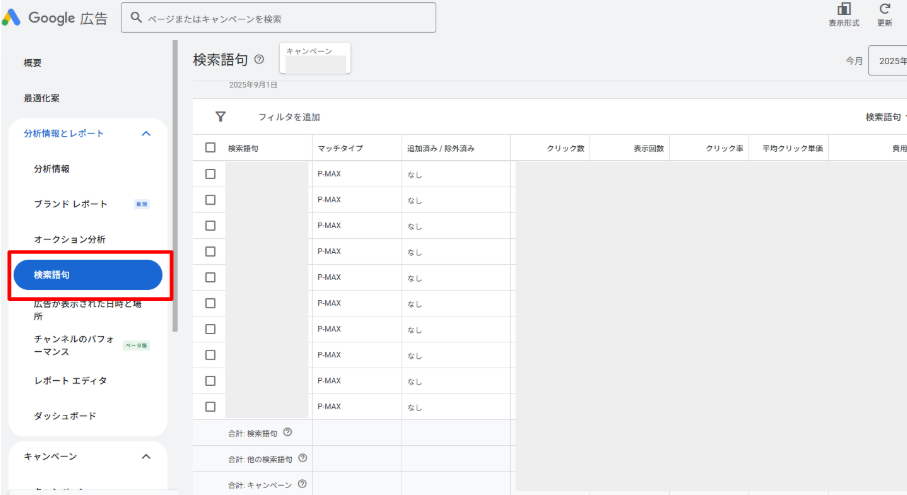This screenshot has height=495, width=907.
Task: Open the 最適化案 page
Action: point(42,98)
